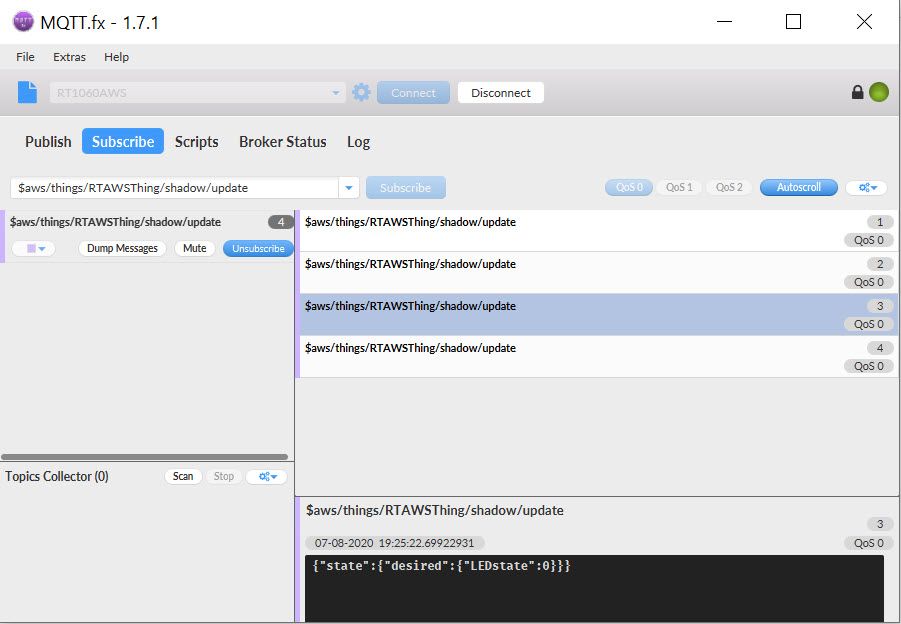The image size is (901, 624).
Task: Mute the RTAWSThing shadow update subscription
Action: coord(195,248)
